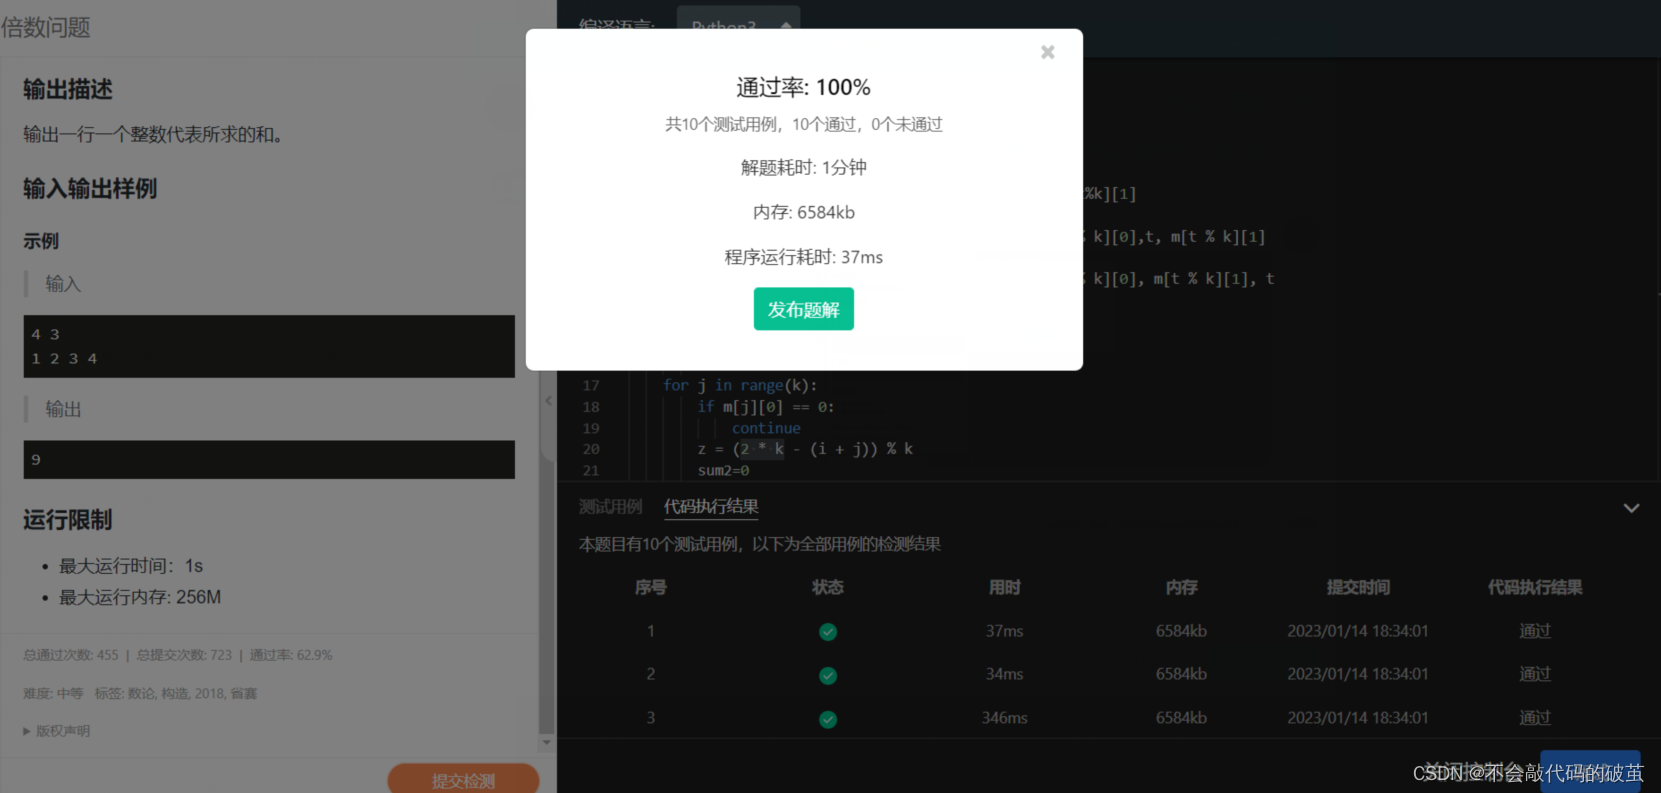Screen dimensions: 1661x793
Task: Click the 提交时间 column header
Action: coord(1358,587)
